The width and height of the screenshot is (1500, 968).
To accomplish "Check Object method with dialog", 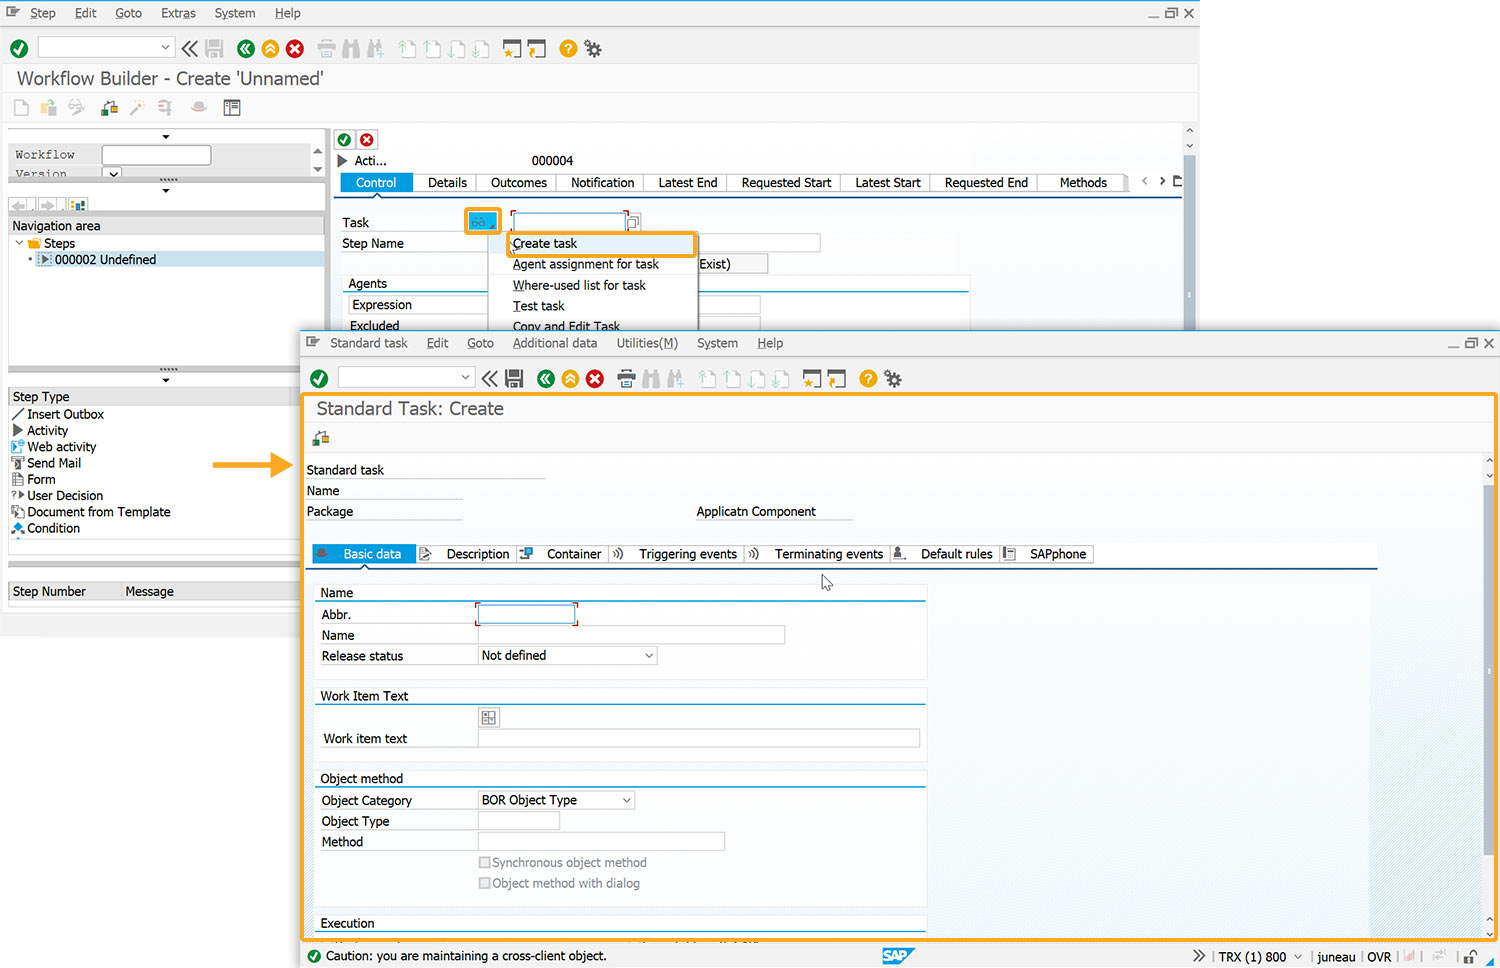I will pyautogui.click(x=485, y=884).
